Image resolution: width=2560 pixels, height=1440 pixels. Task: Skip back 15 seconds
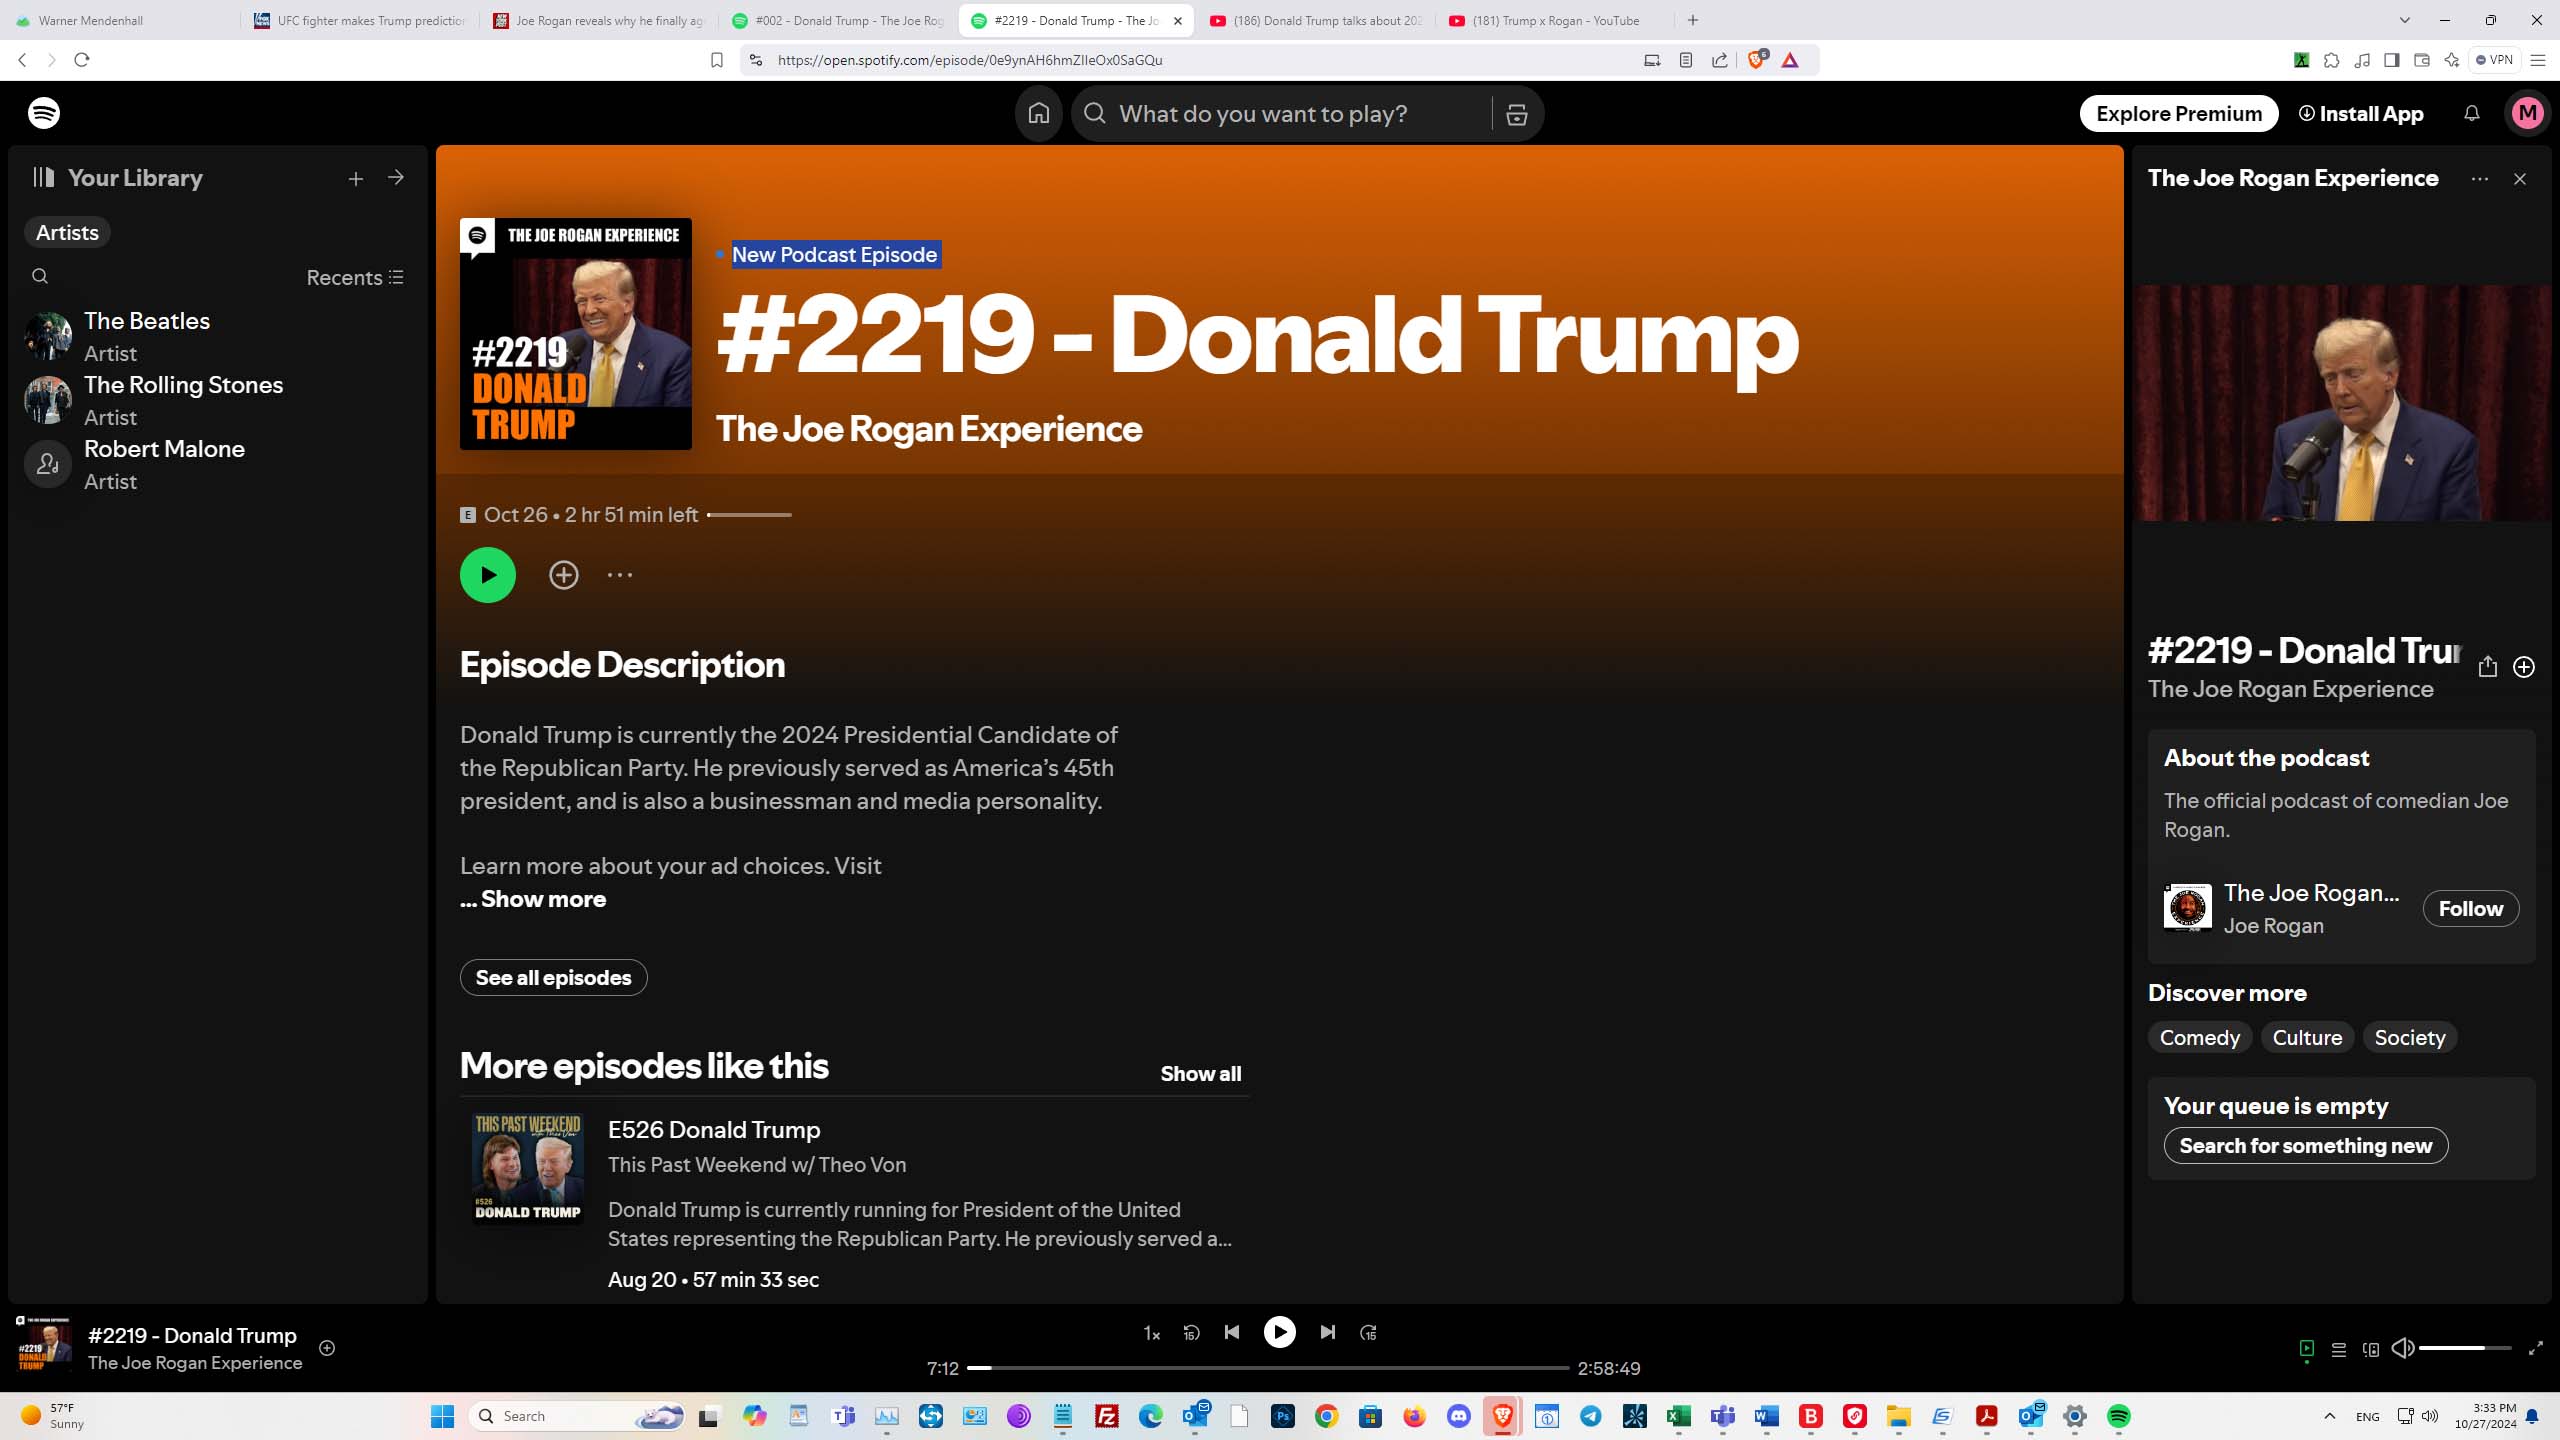pos(1191,1332)
